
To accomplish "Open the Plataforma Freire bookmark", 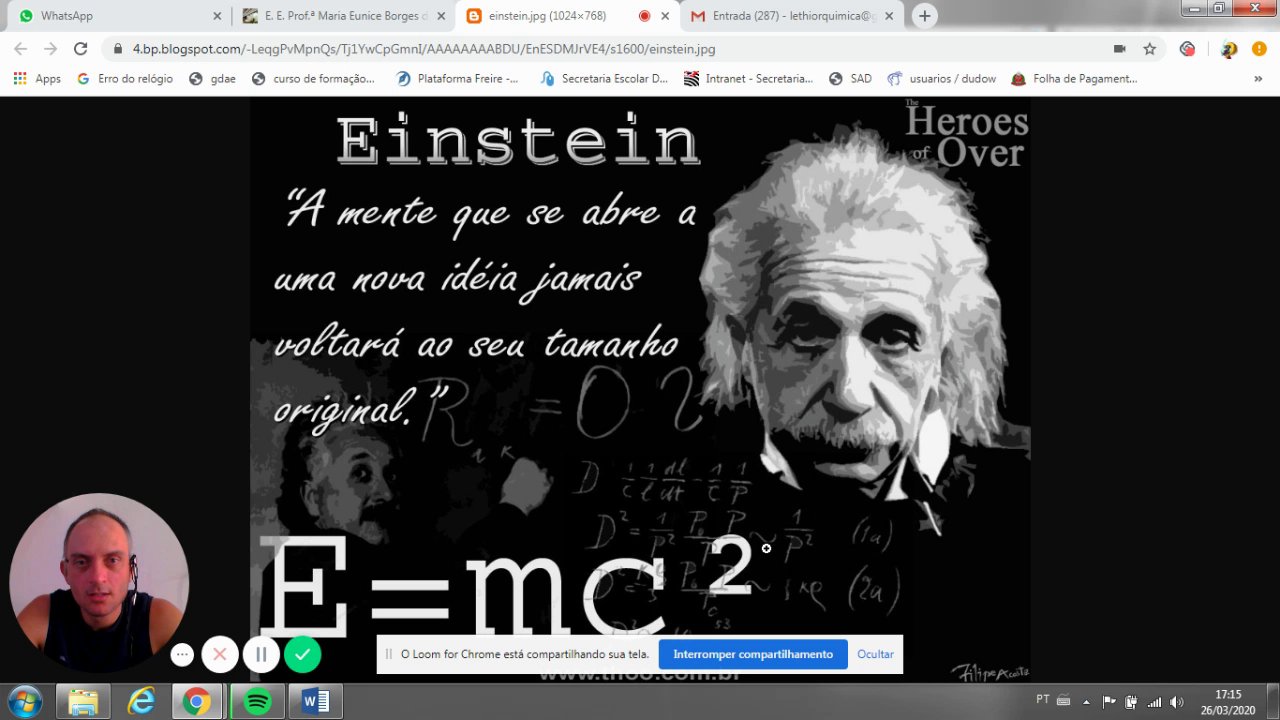I will 458,78.
